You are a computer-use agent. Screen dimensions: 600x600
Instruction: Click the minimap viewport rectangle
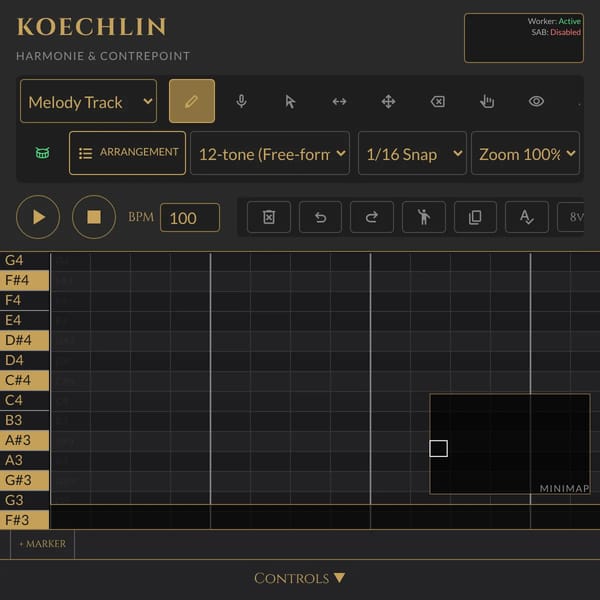tap(439, 448)
